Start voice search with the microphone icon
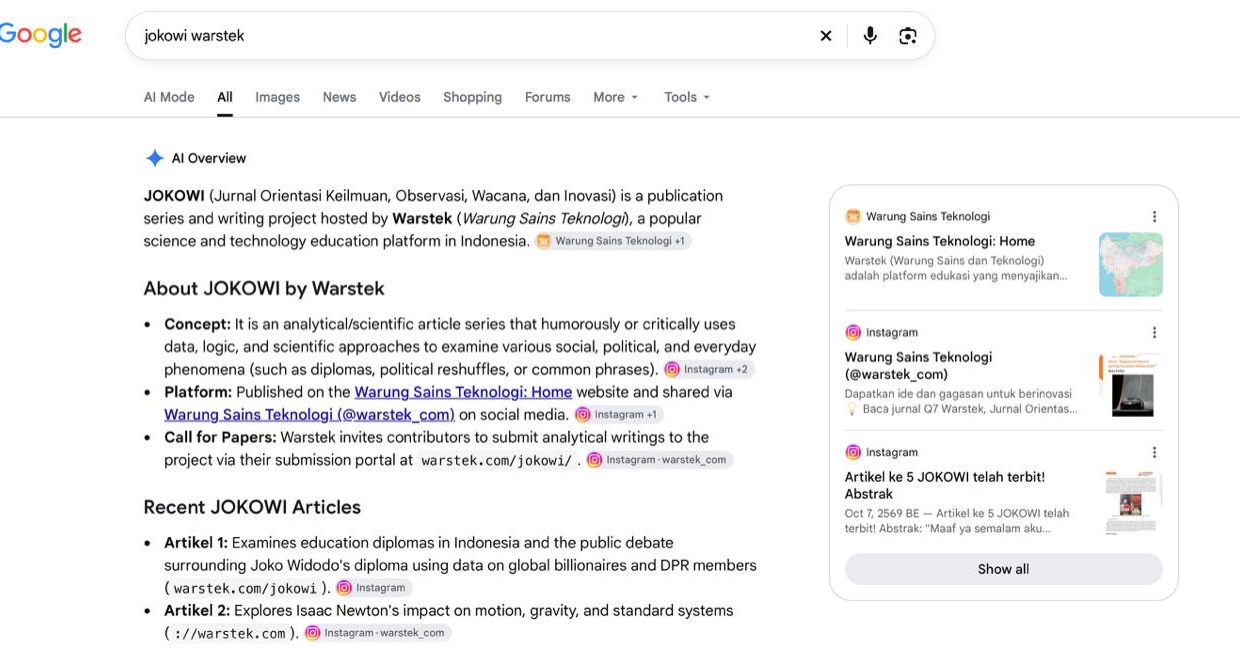This screenshot has height=649, width=1240. 870,36
